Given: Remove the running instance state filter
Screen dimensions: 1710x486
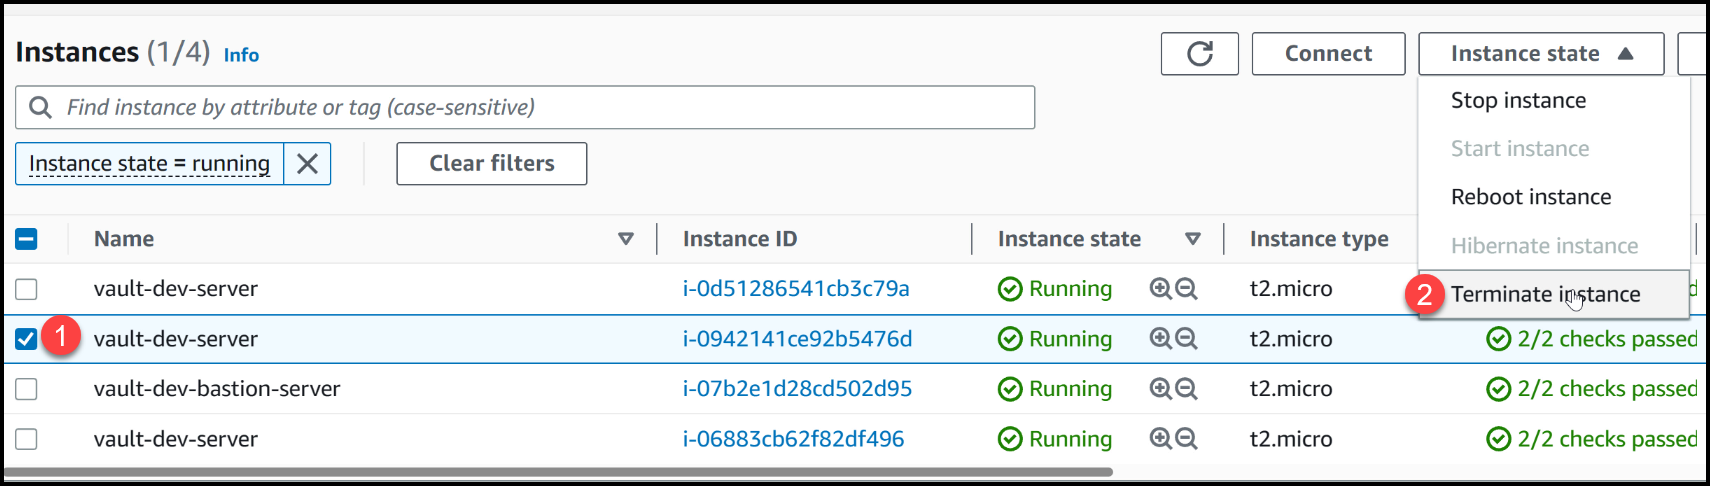Looking at the screenshot, I should pyautogui.click(x=307, y=164).
